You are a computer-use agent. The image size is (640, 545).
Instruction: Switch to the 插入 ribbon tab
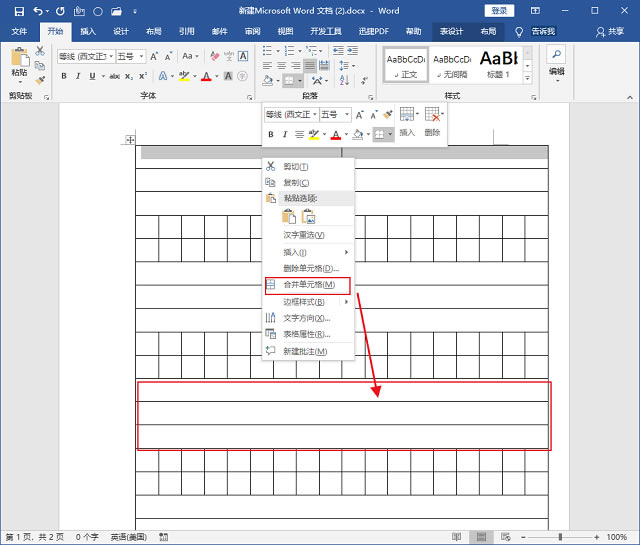click(x=88, y=32)
